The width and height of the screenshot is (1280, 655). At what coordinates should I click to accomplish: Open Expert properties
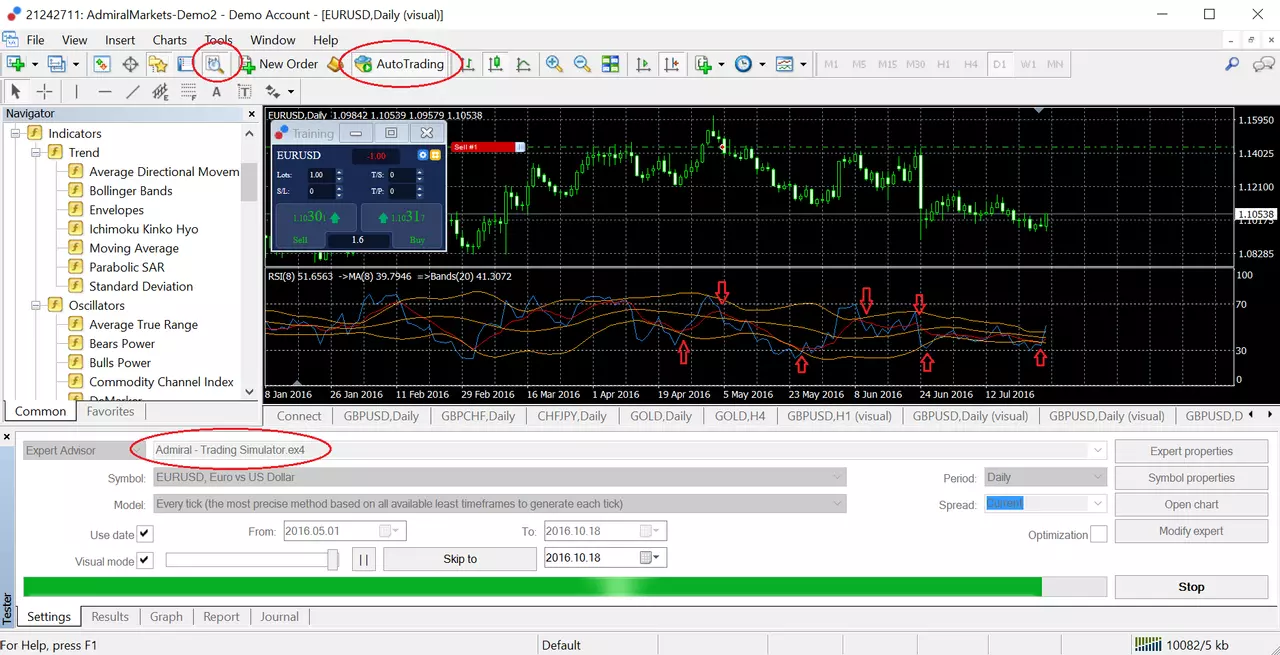(1191, 451)
